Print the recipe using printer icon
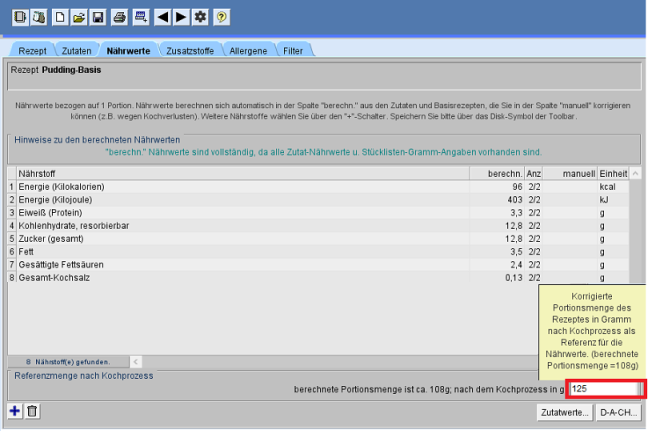Screen dimensions: 648x431 [x=119, y=17]
